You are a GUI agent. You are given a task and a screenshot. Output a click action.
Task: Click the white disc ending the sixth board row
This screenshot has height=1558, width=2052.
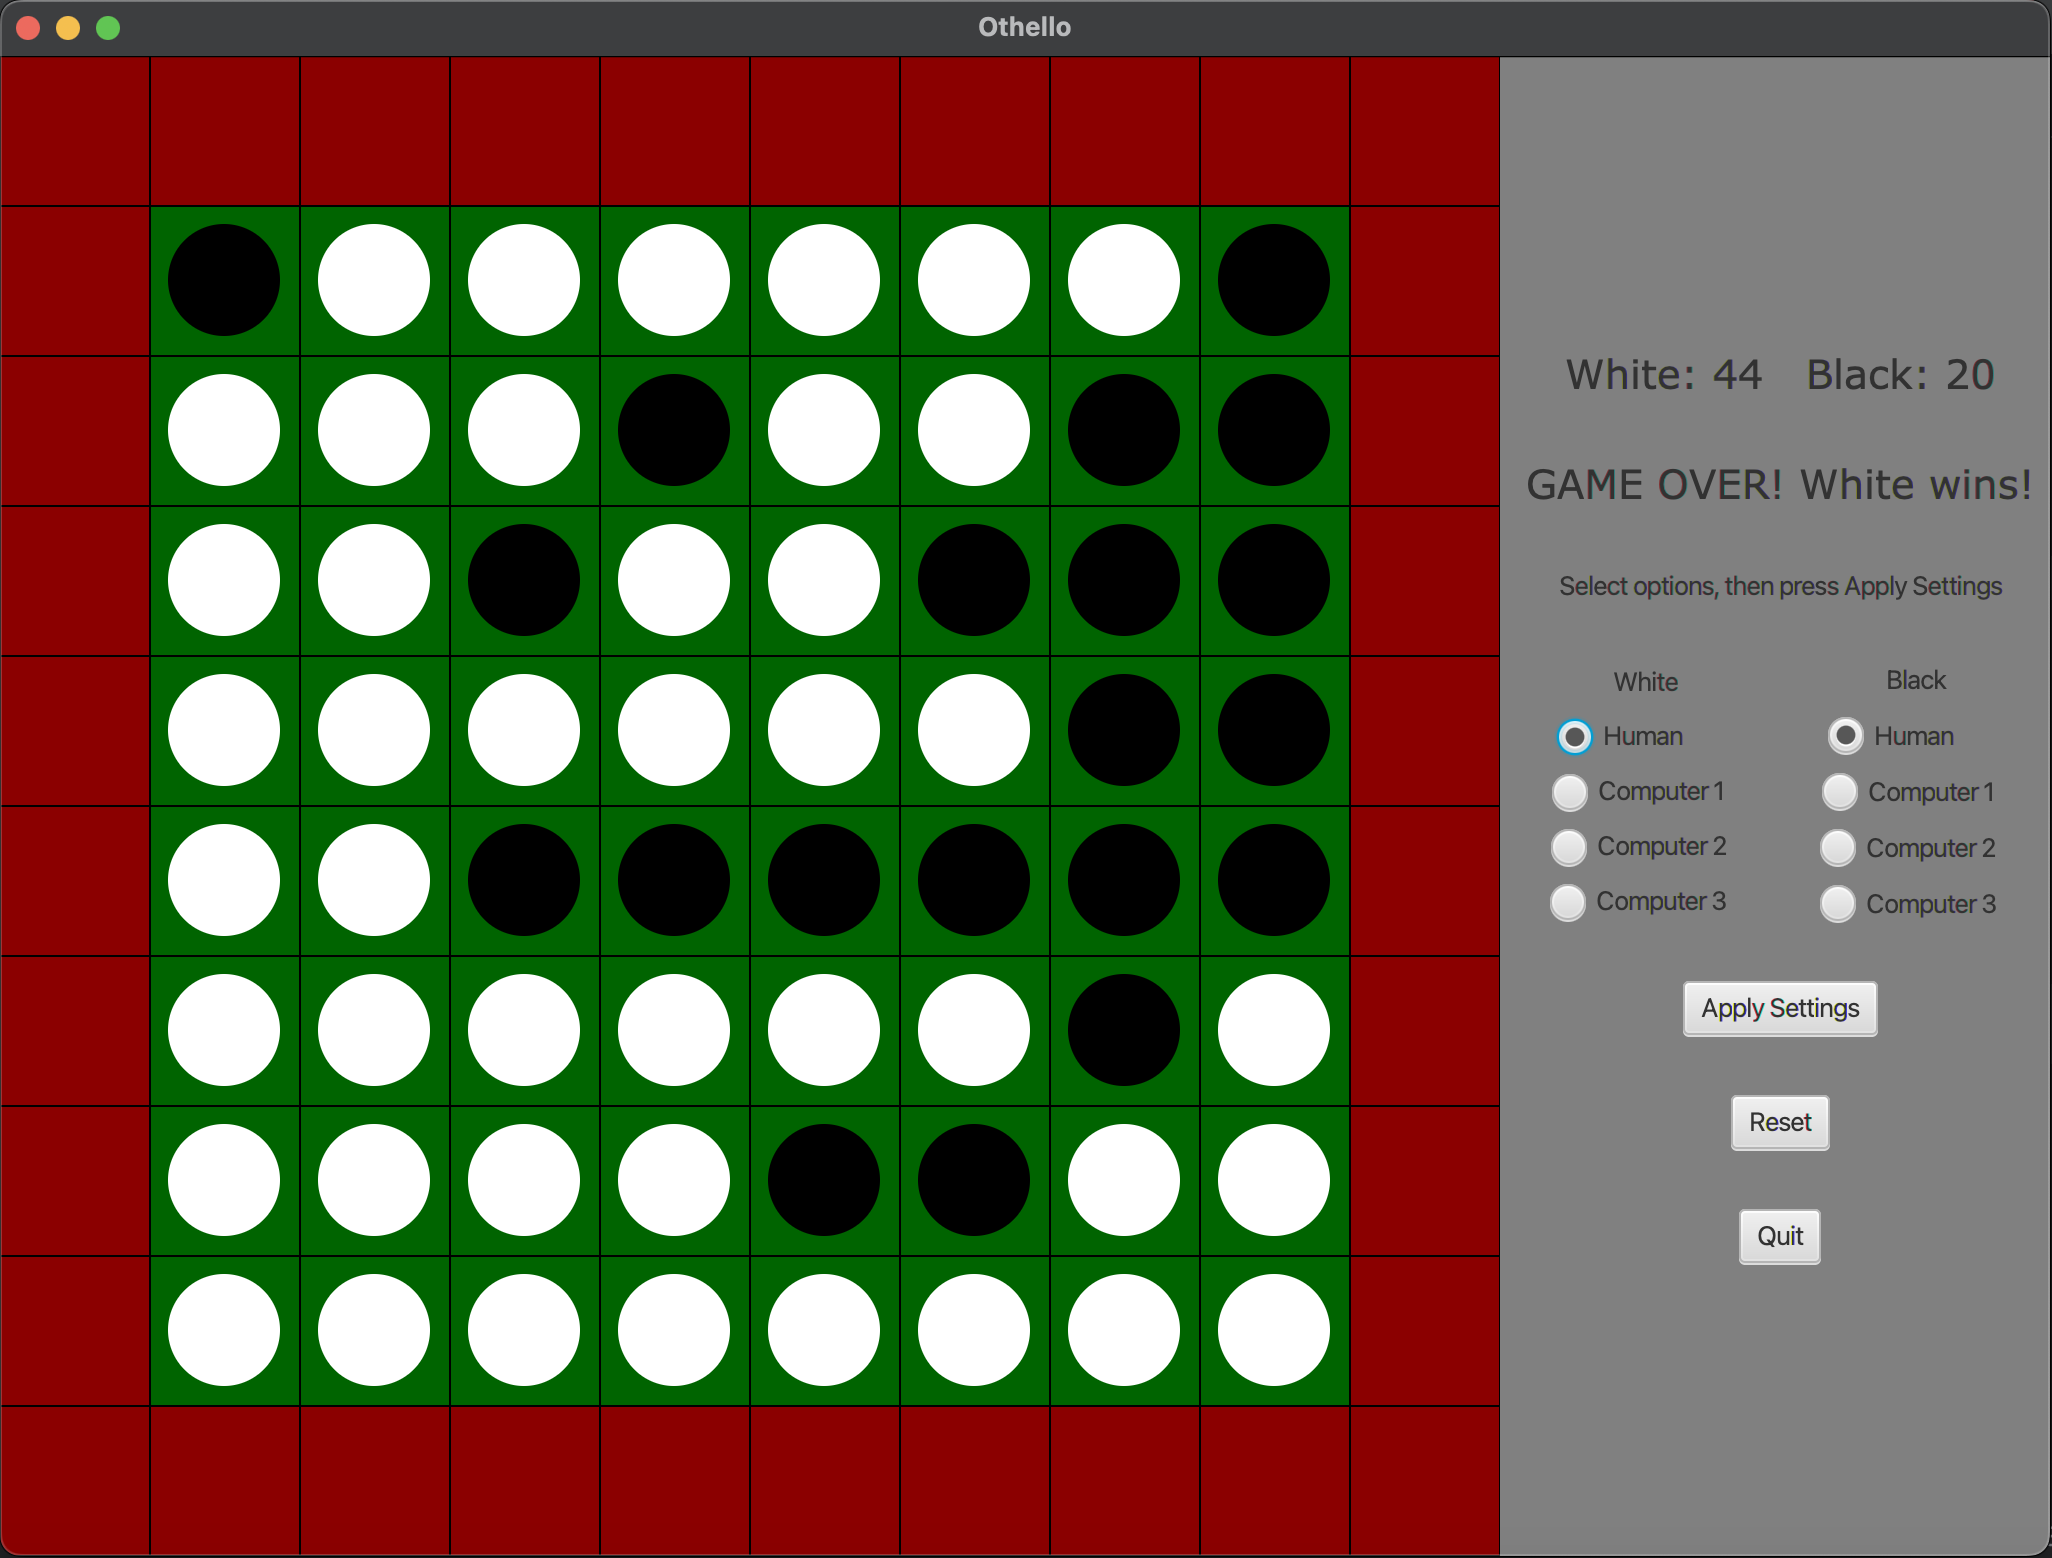click(1274, 1030)
